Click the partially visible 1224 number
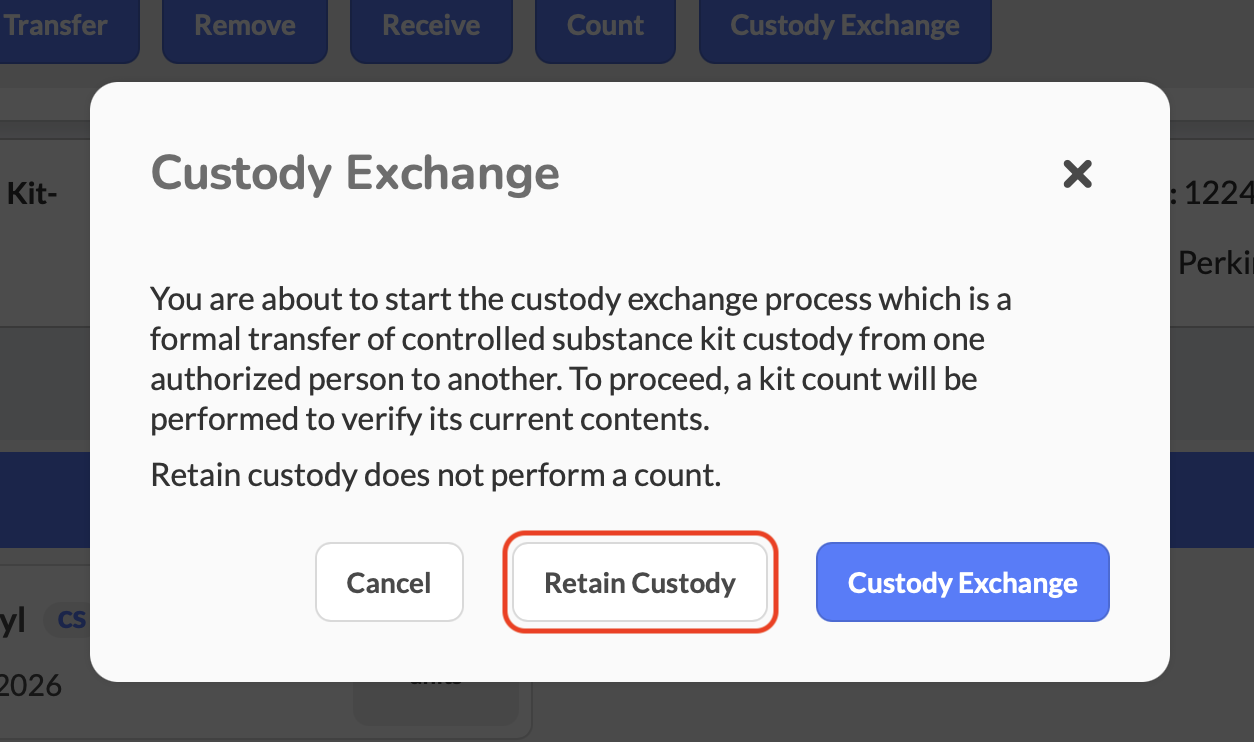Screen dimensions: 1254x742 (x=1217, y=193)
